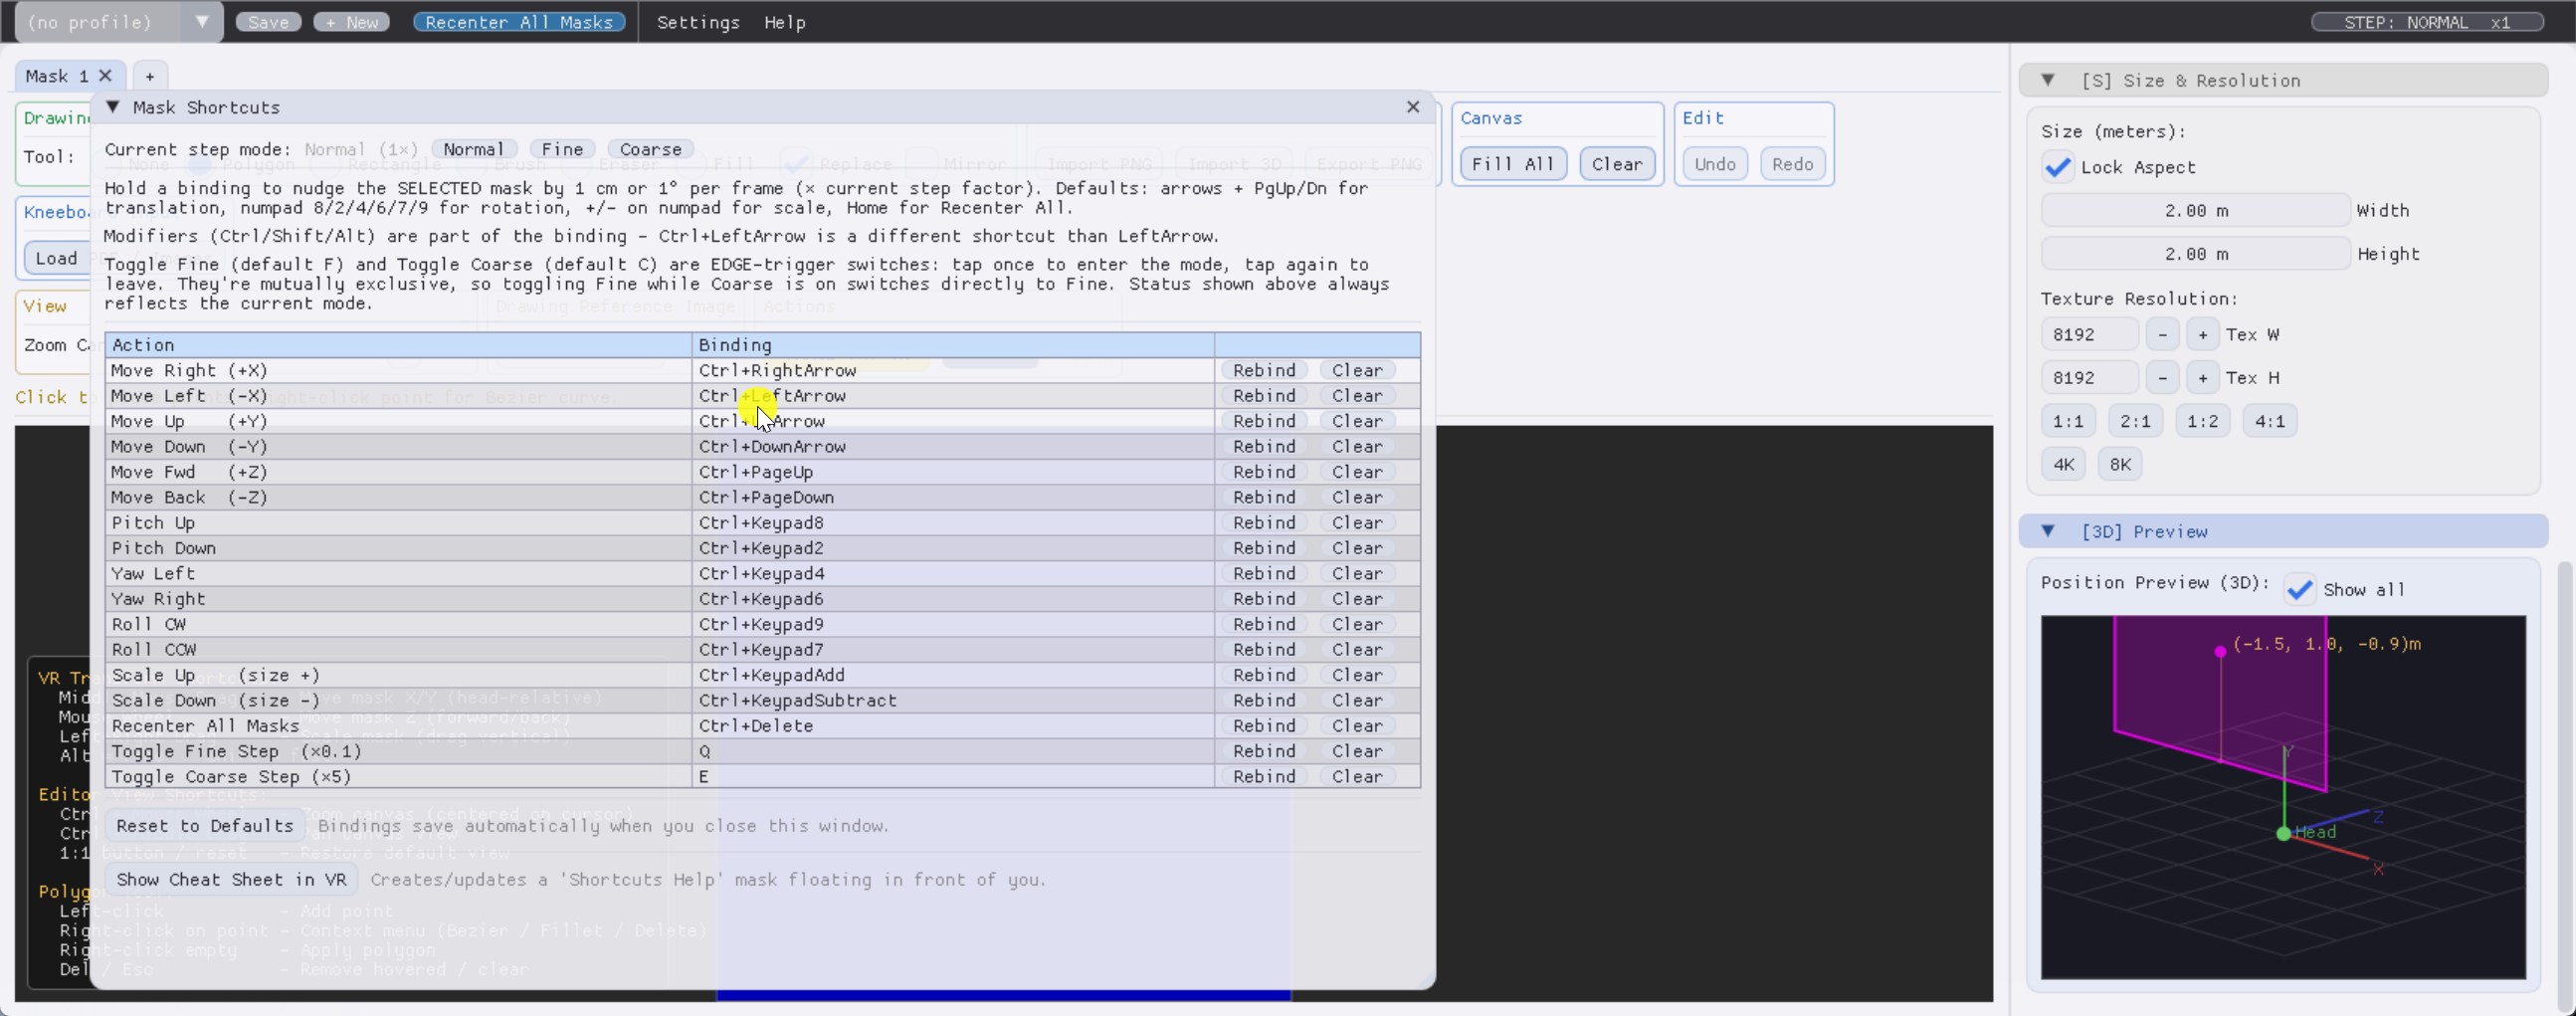2576x1016 pixels.
Task: Close the Mask Shortcuts dialog
Action: (x=1412, y=107)
